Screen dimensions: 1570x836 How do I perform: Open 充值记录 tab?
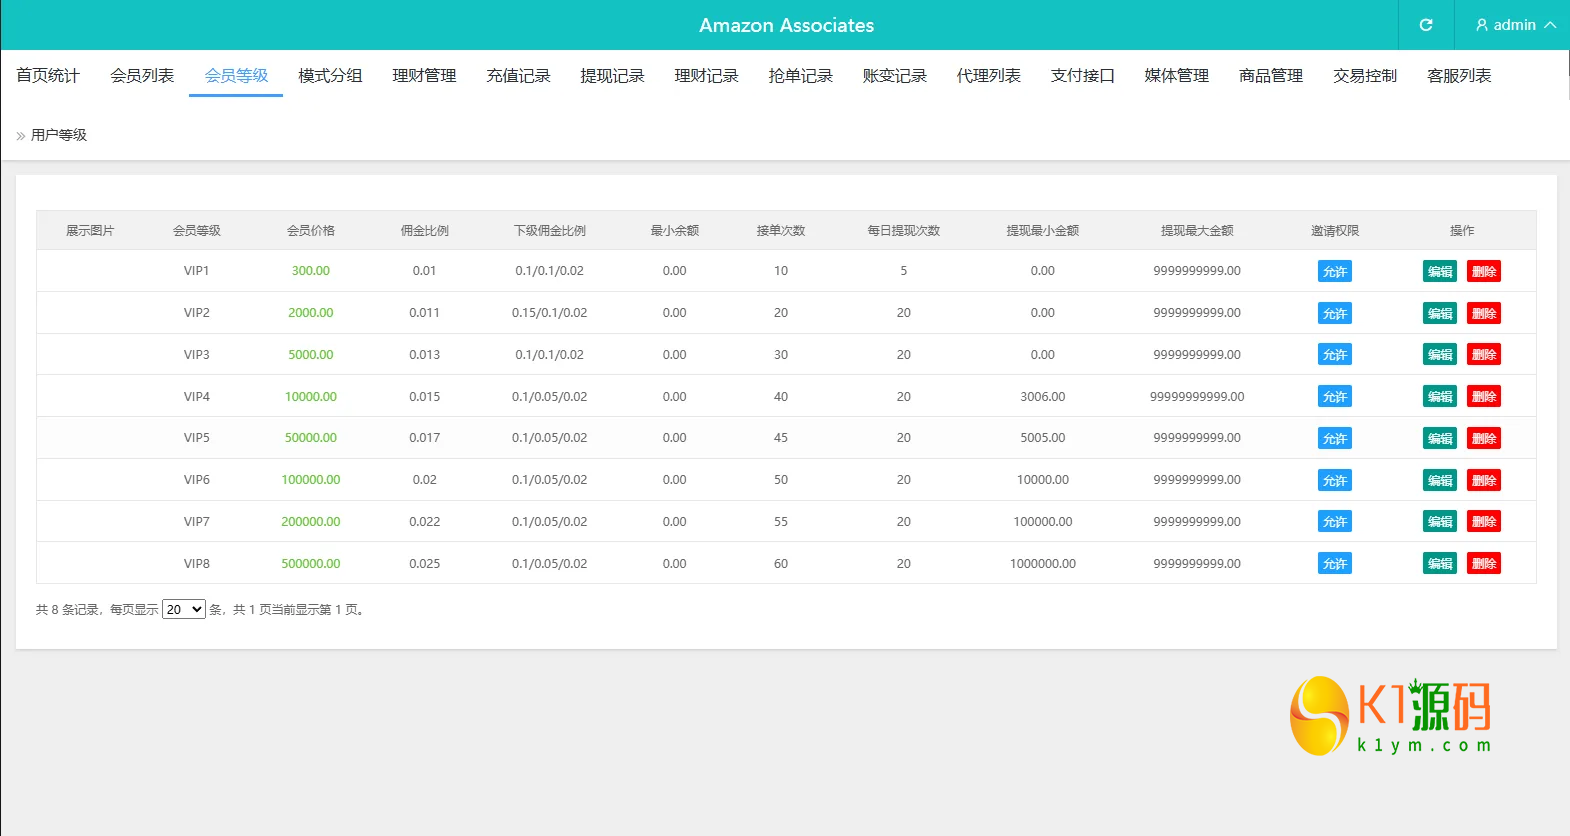(x=518, y=76)
